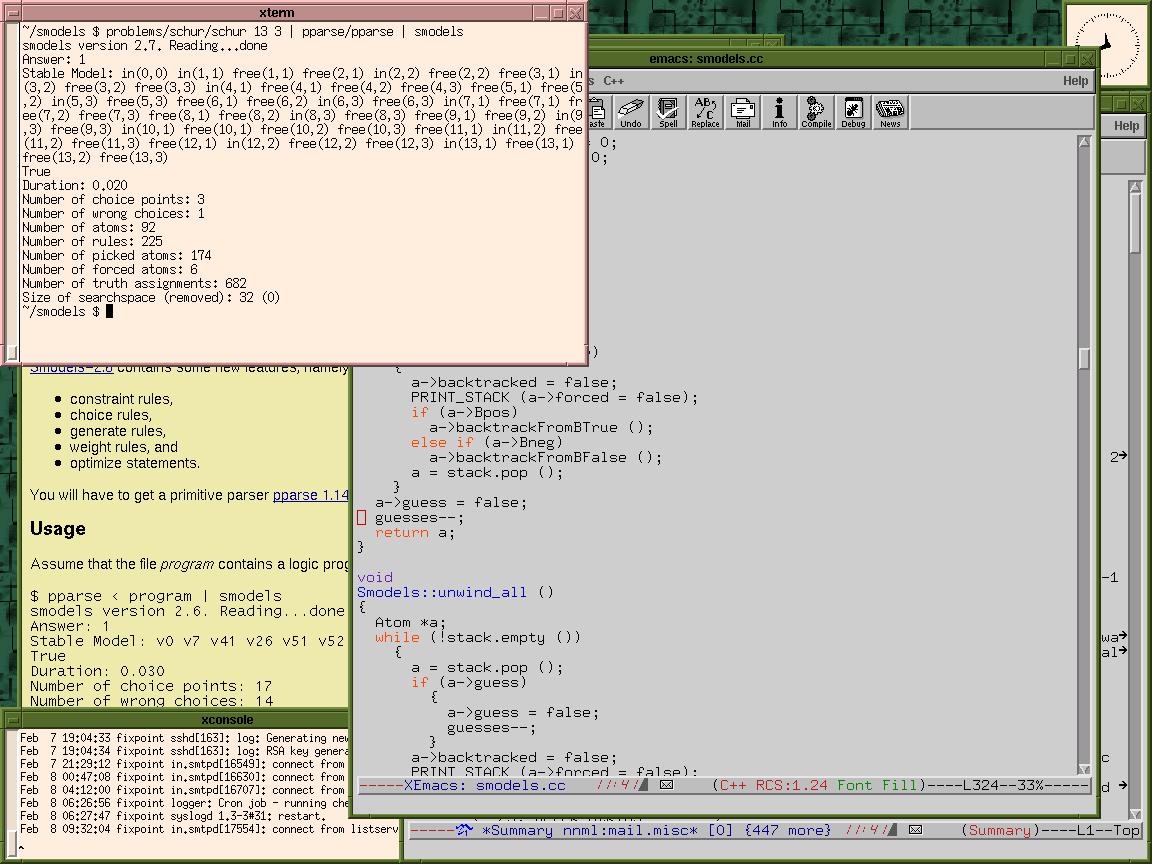Open the C++ menu in XEmacs
Viewport: 1152px width, 864px height.
(x=613, y=81)
